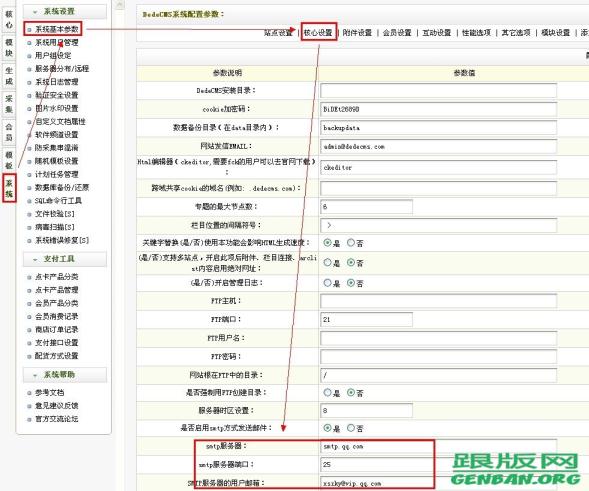Click the collapse arrow above the sidebar divider
Screen dimensions: 589x491
pyautogui.click(x=119, y=5)
